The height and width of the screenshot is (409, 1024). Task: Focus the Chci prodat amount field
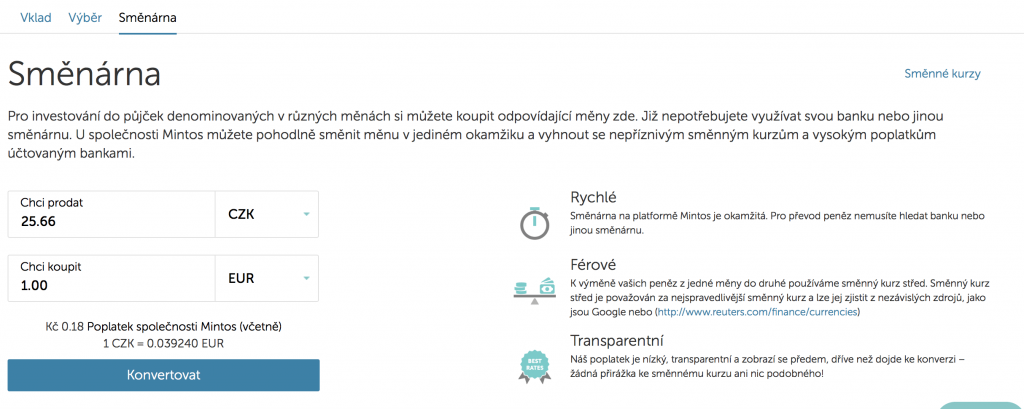pyautogui.click(x=112, y=214)
